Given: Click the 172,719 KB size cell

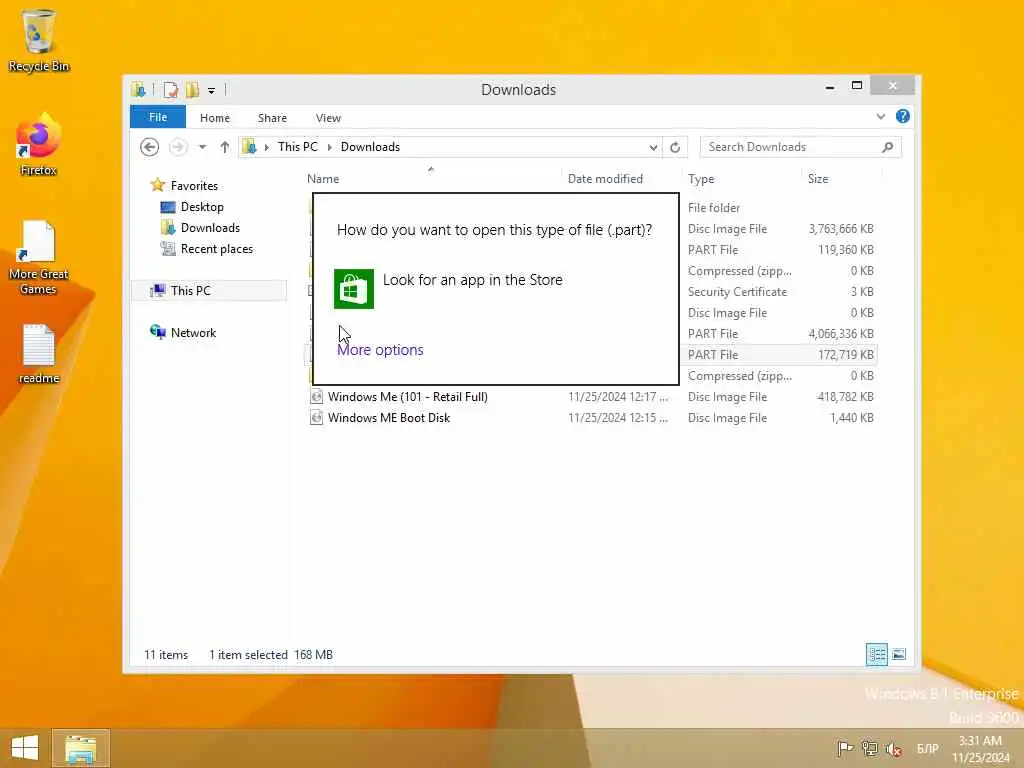Looking at the screenshot, I should coord(846,355).
